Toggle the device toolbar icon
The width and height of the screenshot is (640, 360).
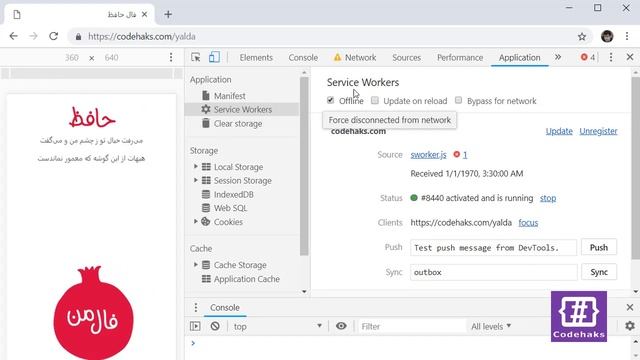pos(214,58)
